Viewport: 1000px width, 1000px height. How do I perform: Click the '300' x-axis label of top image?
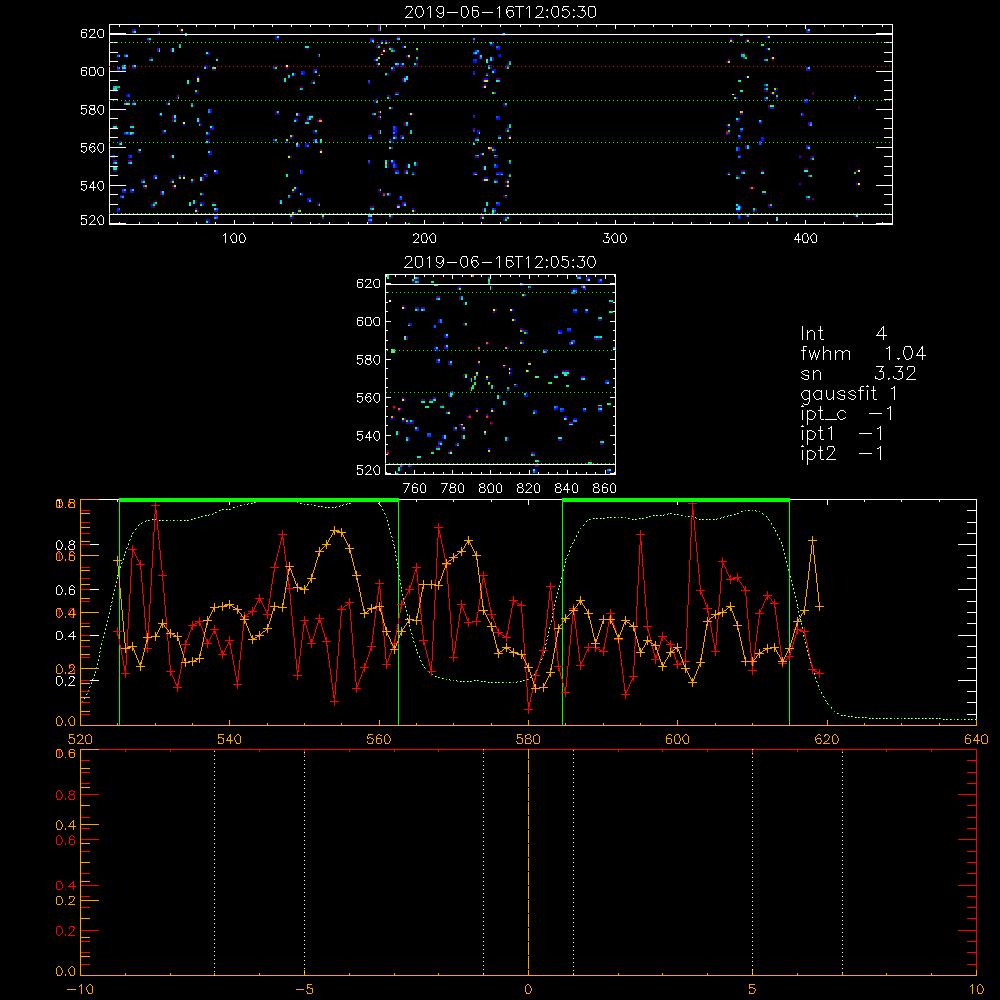[615, 239]
